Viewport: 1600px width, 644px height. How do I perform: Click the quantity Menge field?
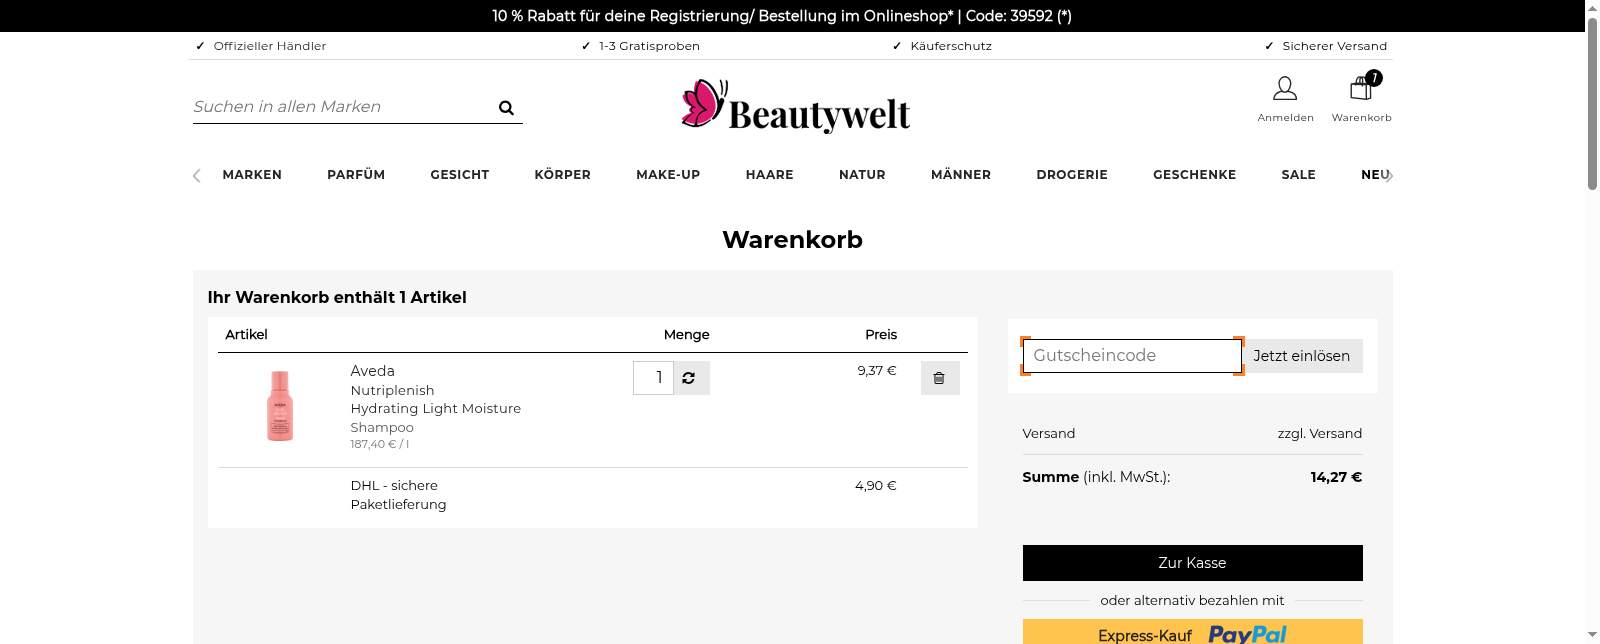(653, 378)
